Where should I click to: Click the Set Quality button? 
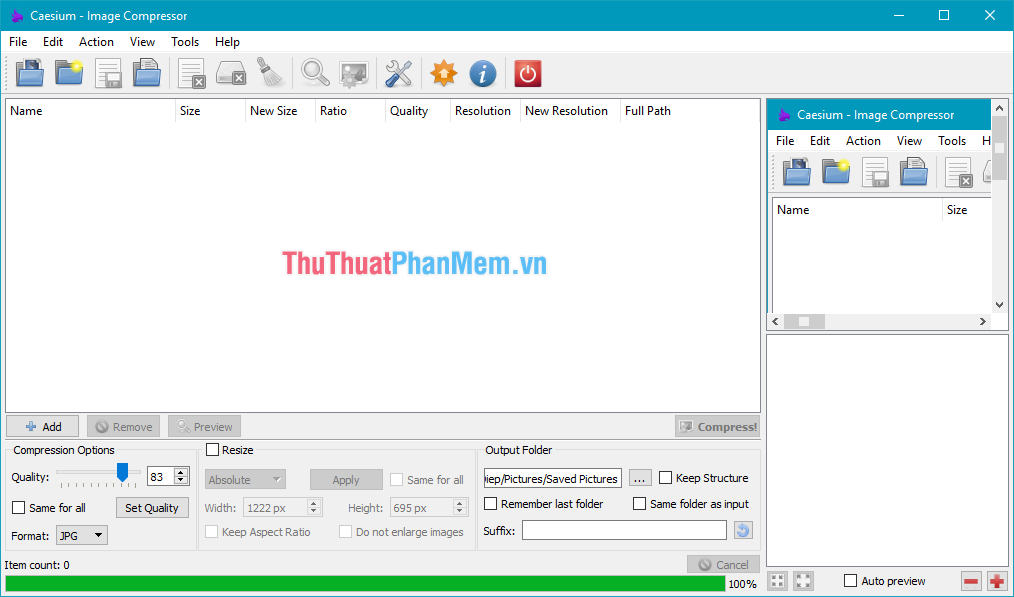pyautogui.click(x=152, y=507)
